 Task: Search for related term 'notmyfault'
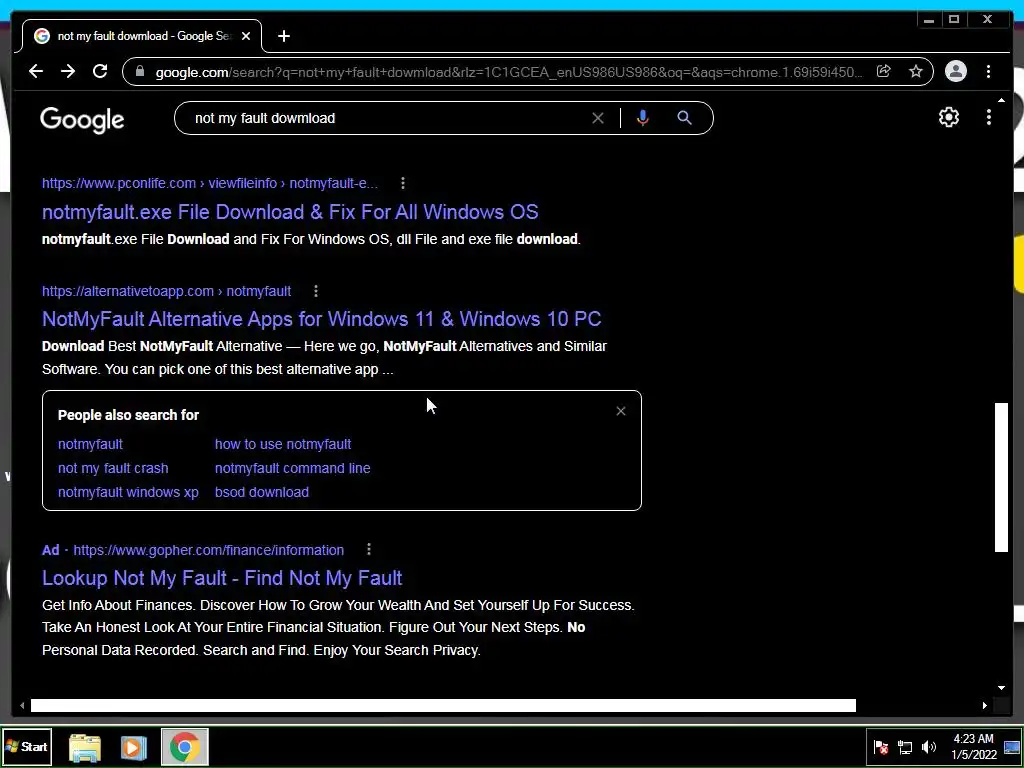pyautogui.click(x=90, y=444)
